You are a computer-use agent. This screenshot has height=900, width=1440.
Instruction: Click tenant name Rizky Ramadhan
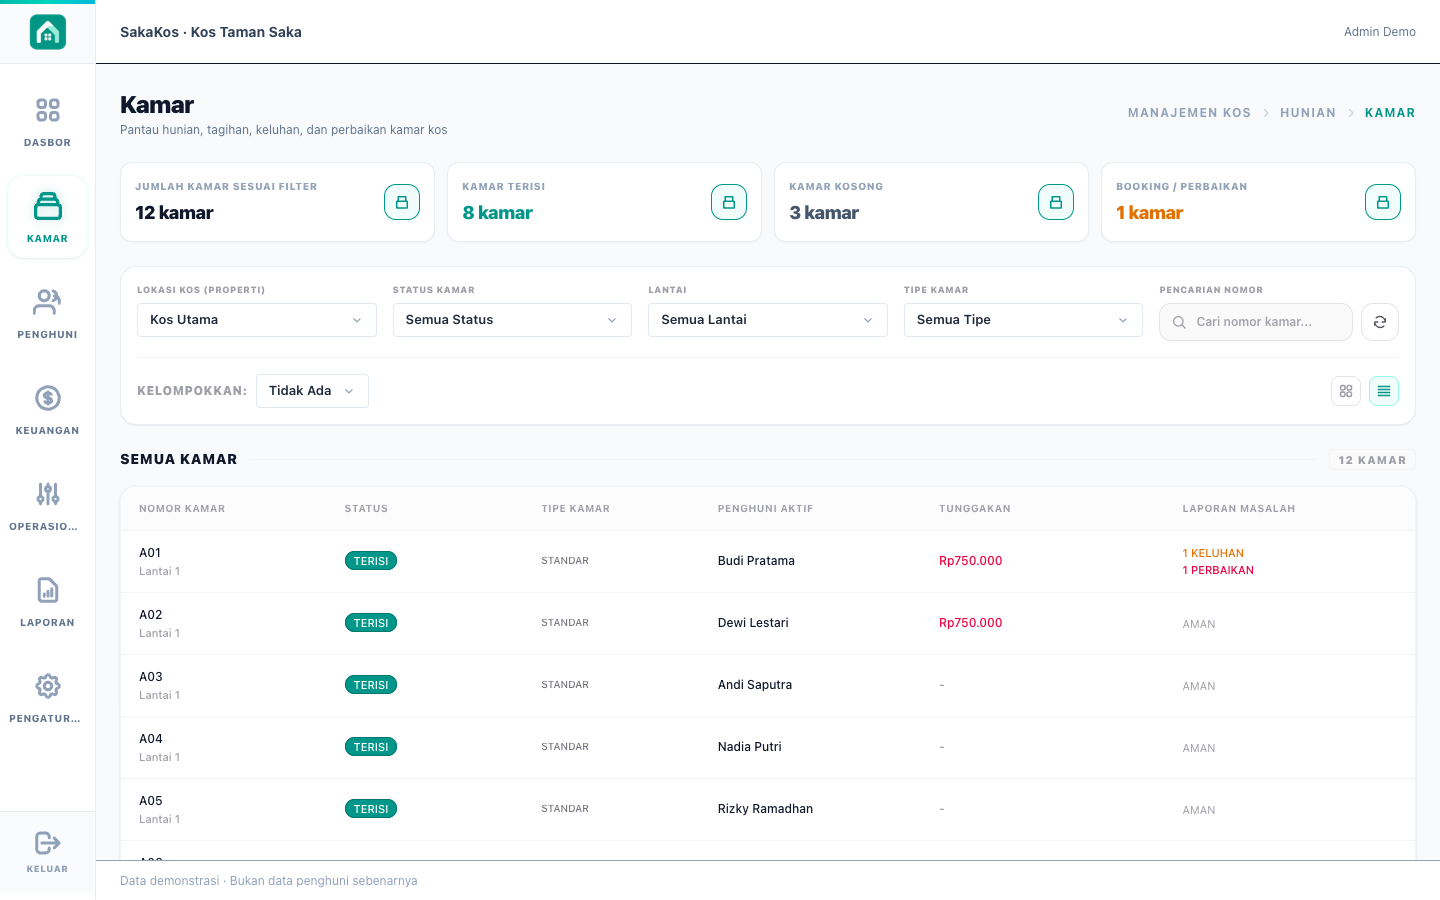point(765,809)
